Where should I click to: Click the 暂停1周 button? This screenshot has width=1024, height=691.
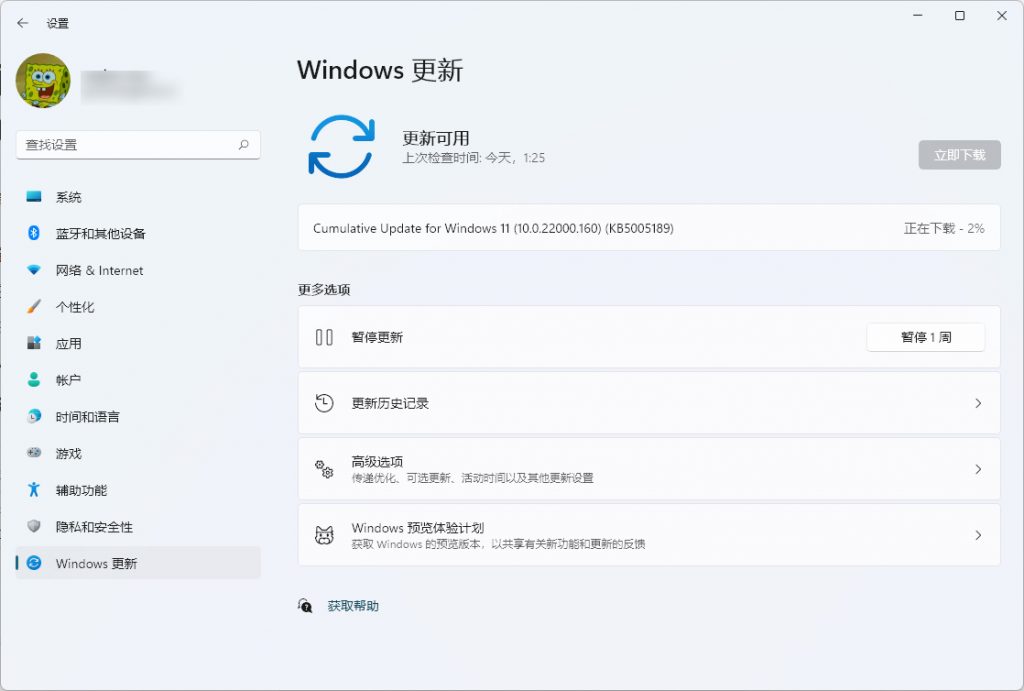[925, 337]
